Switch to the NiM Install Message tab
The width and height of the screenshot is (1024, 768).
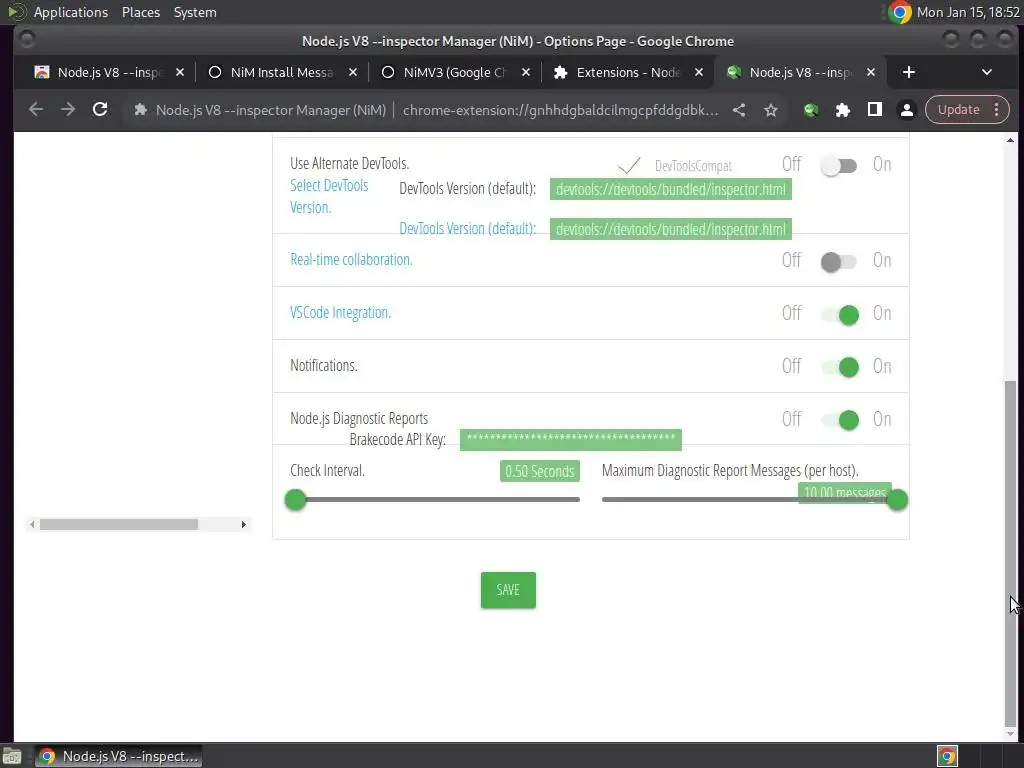281,72
